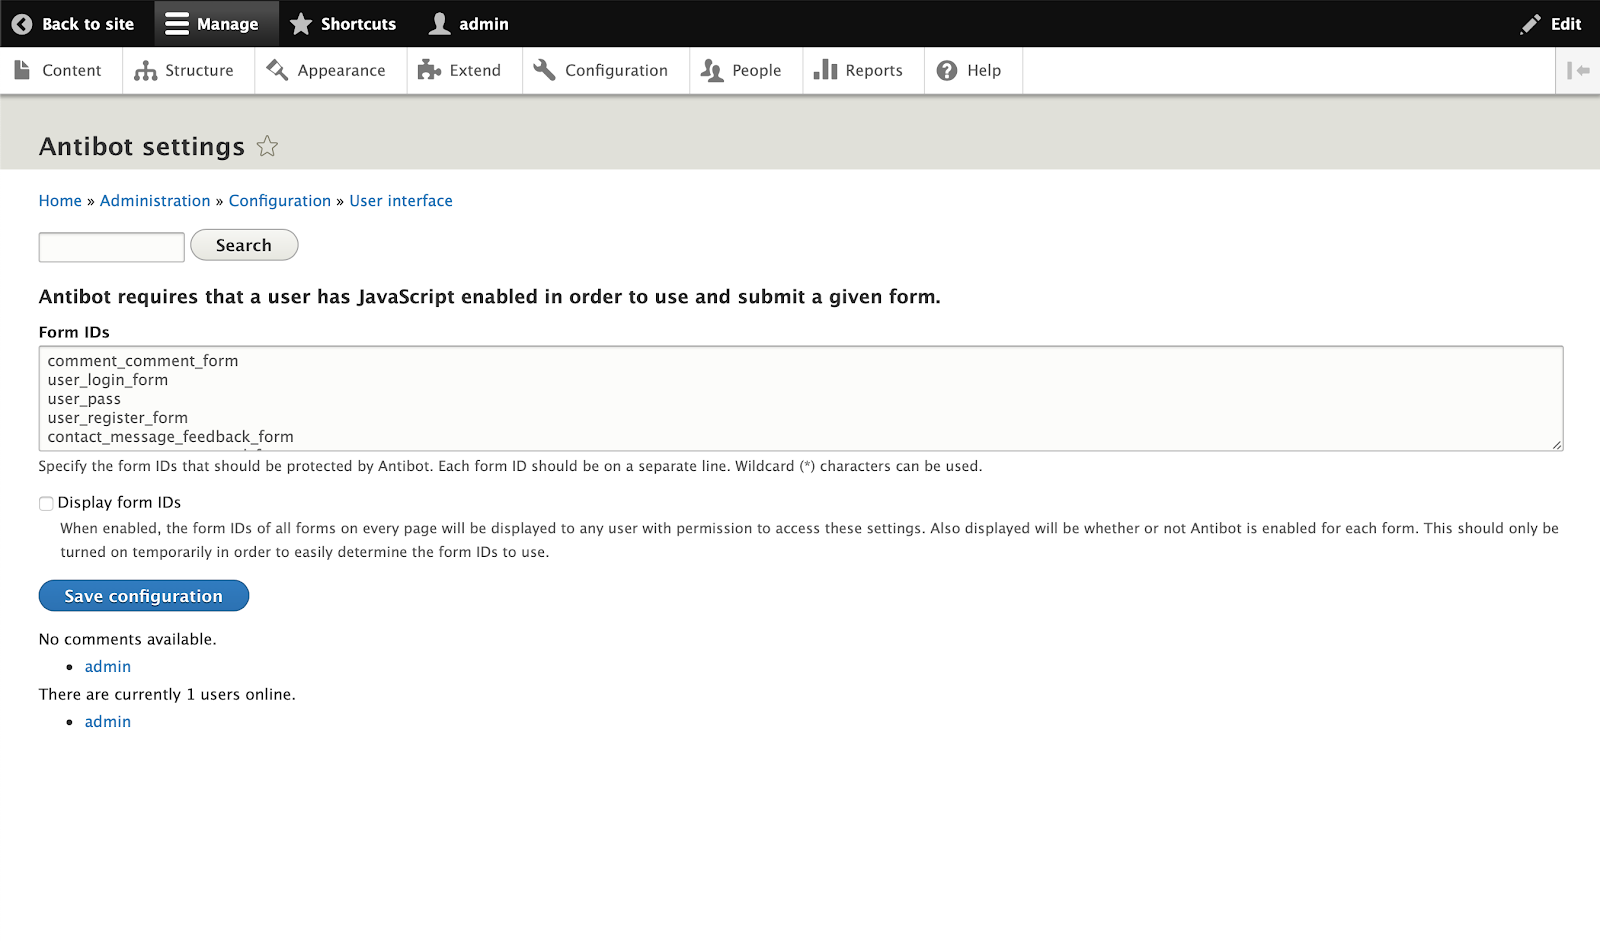
Task: Open the People menu
Action: pos(746,70)
